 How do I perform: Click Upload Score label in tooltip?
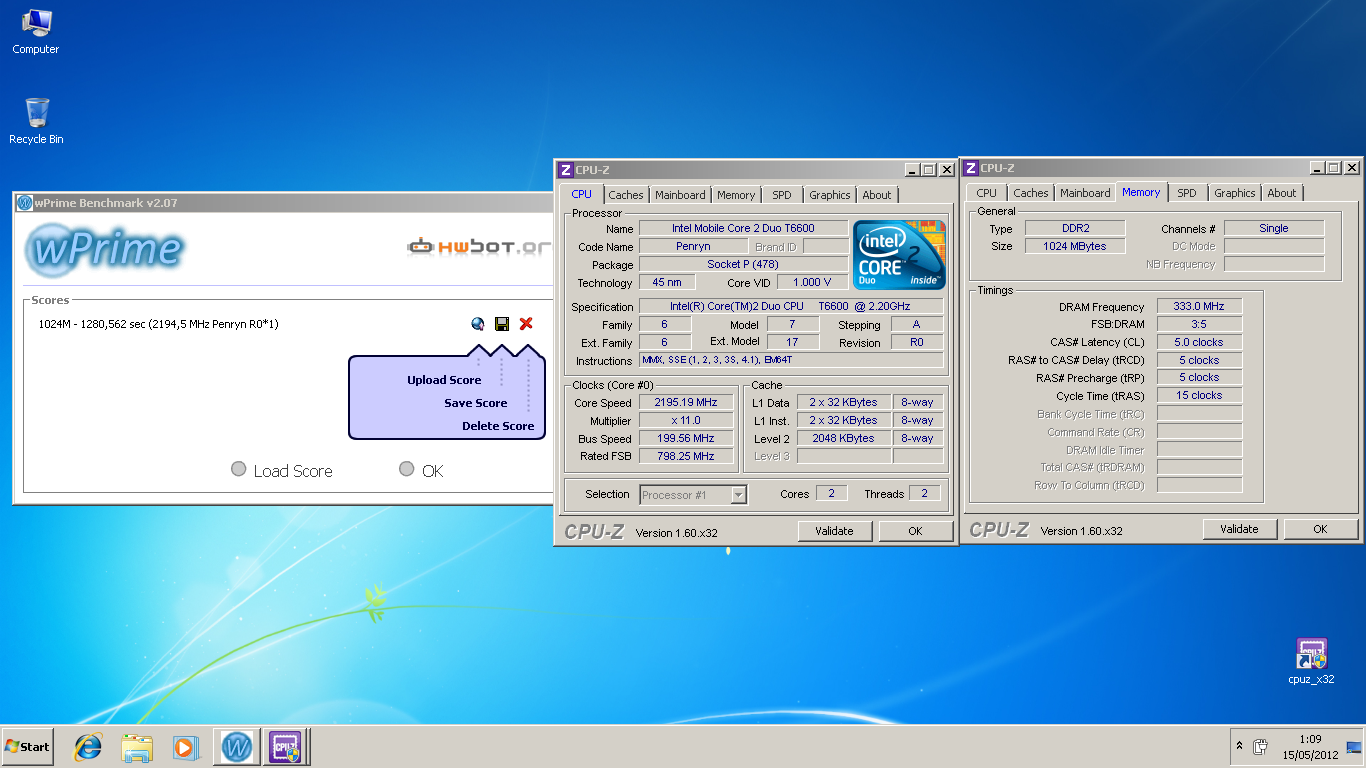444,380
